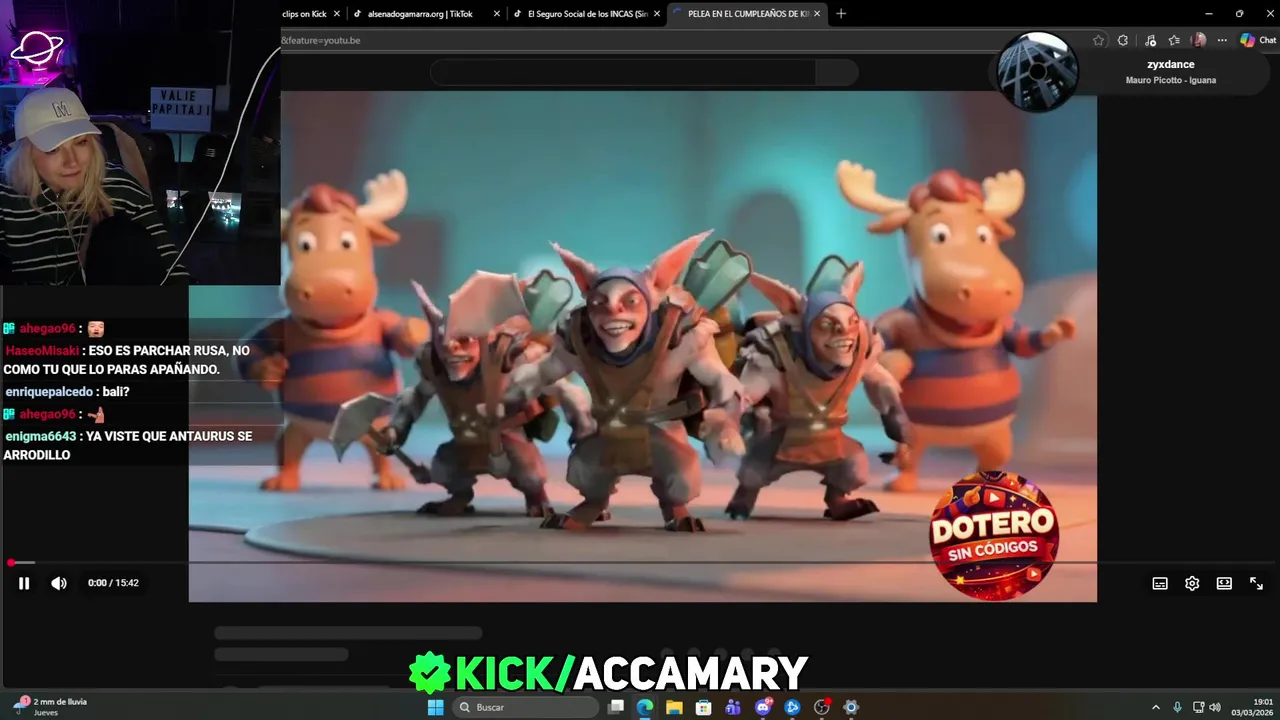Bookmark this page with the star icon
1280x720 pixels.
pos(1098,40)
